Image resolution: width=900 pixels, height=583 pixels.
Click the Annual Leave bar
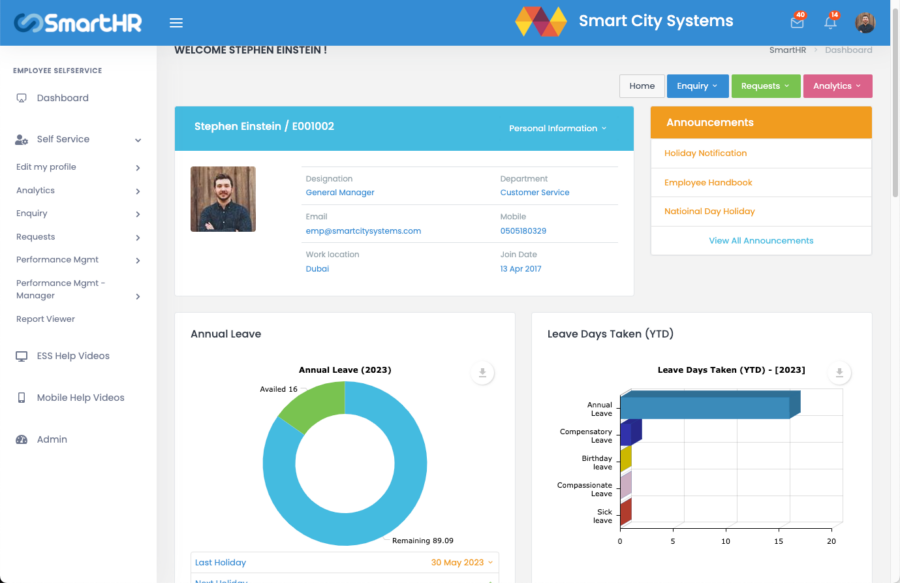(706, 407)
